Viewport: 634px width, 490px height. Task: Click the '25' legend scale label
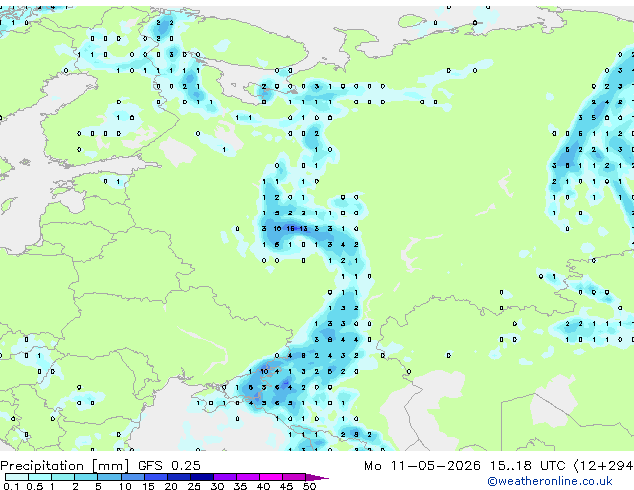tap(194, 486)
